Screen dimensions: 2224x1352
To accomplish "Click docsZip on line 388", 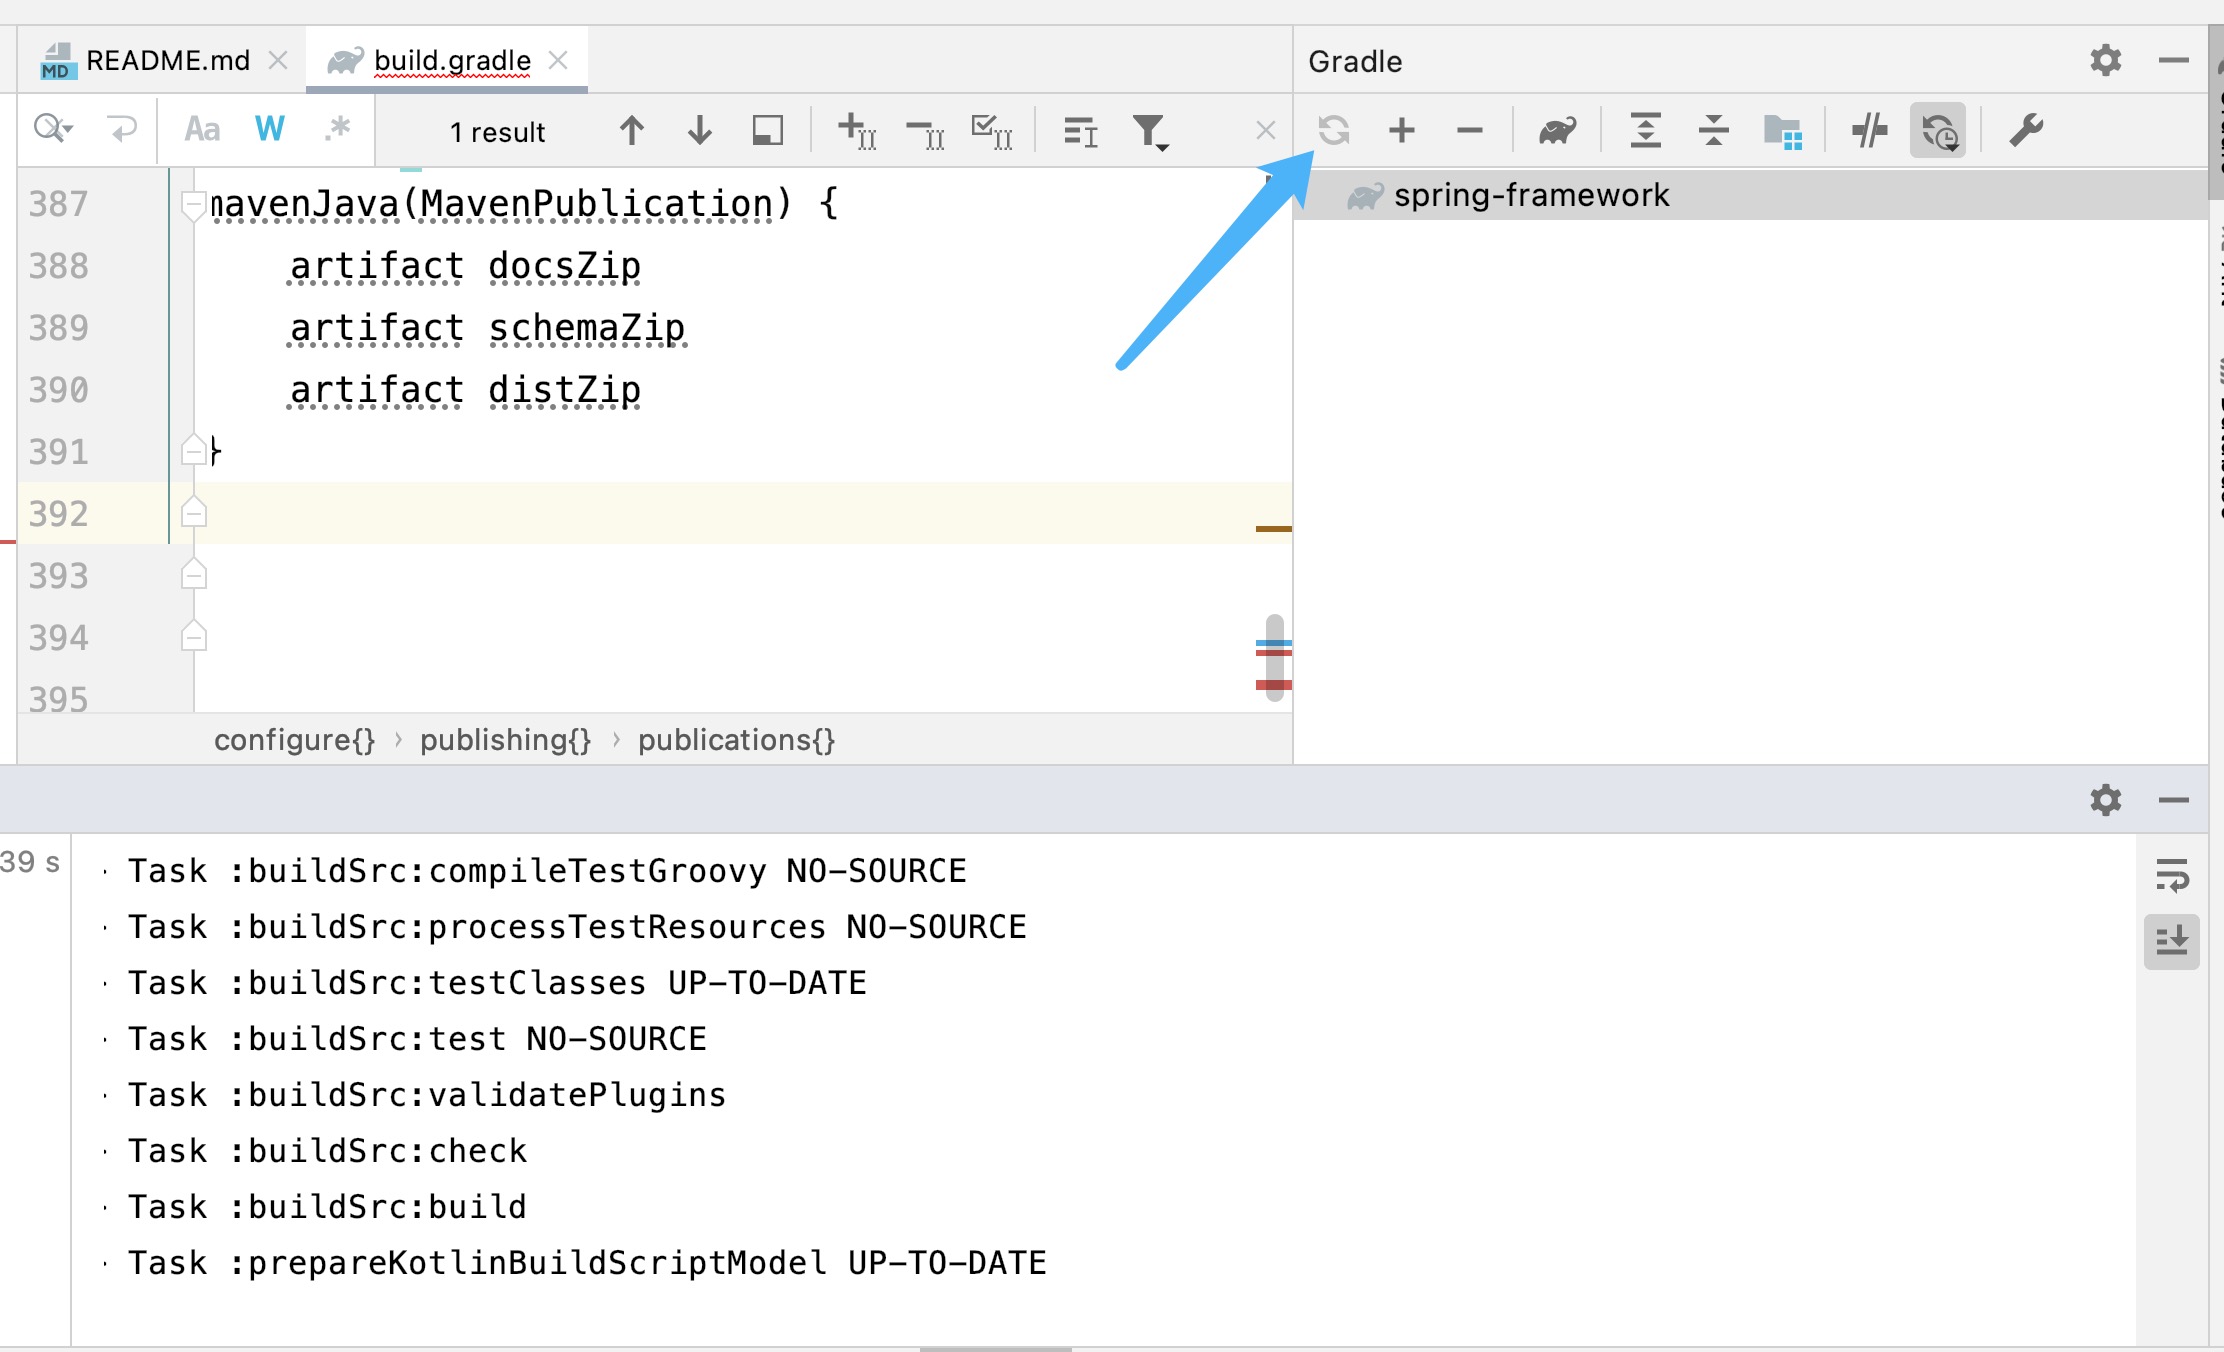I will pyautogui.click(x=564, y=266).
